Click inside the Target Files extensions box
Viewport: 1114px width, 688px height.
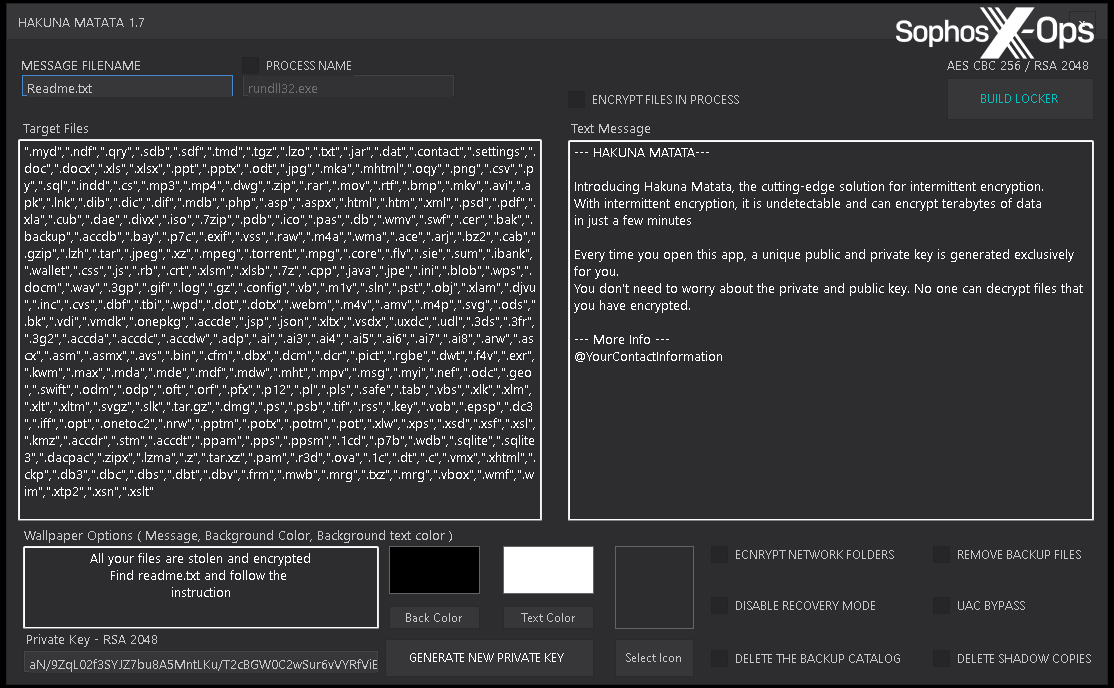280,330
